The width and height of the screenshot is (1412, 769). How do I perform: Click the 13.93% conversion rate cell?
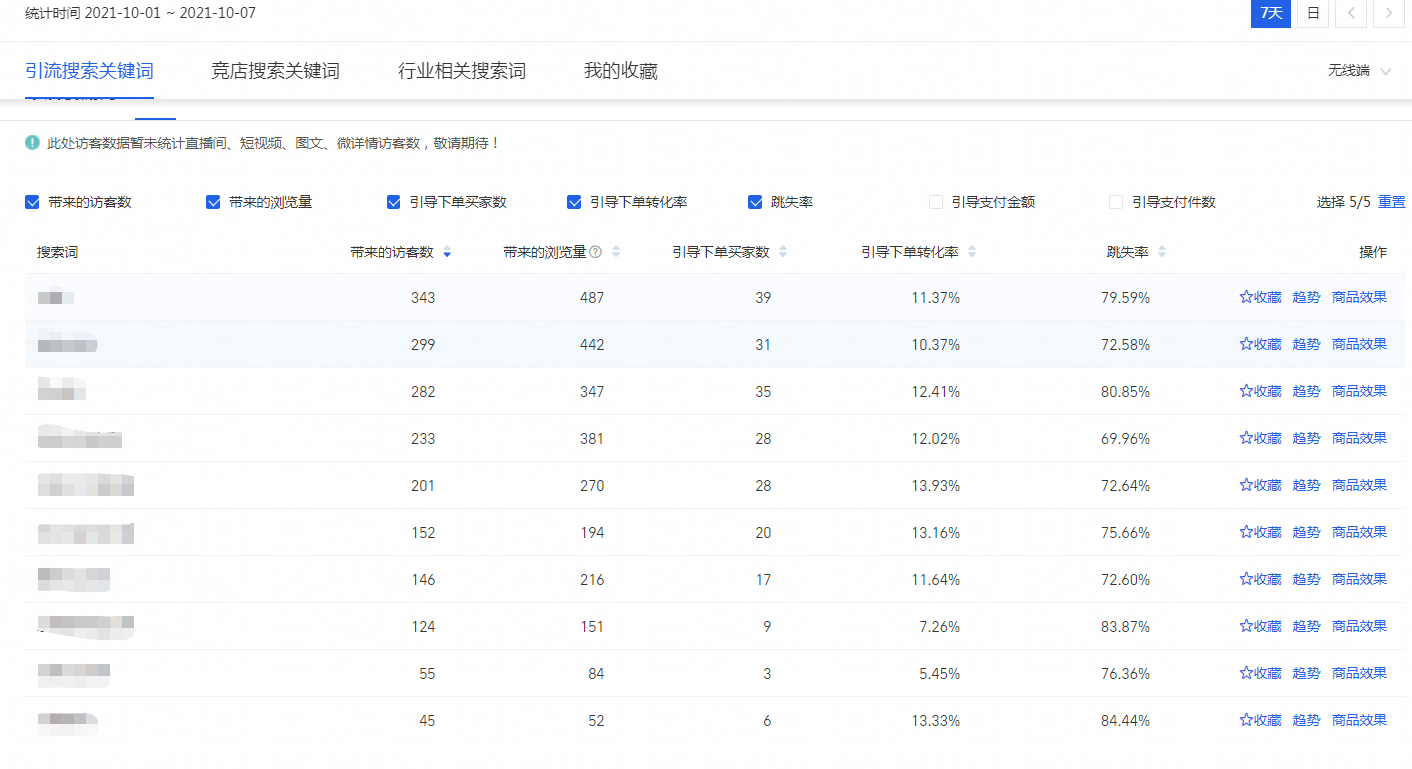tap(935, 486)
